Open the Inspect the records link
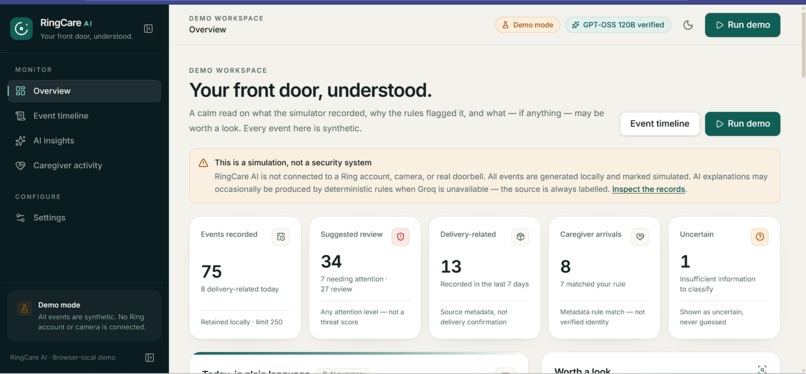The image size is (806, 374). (648, 189)
